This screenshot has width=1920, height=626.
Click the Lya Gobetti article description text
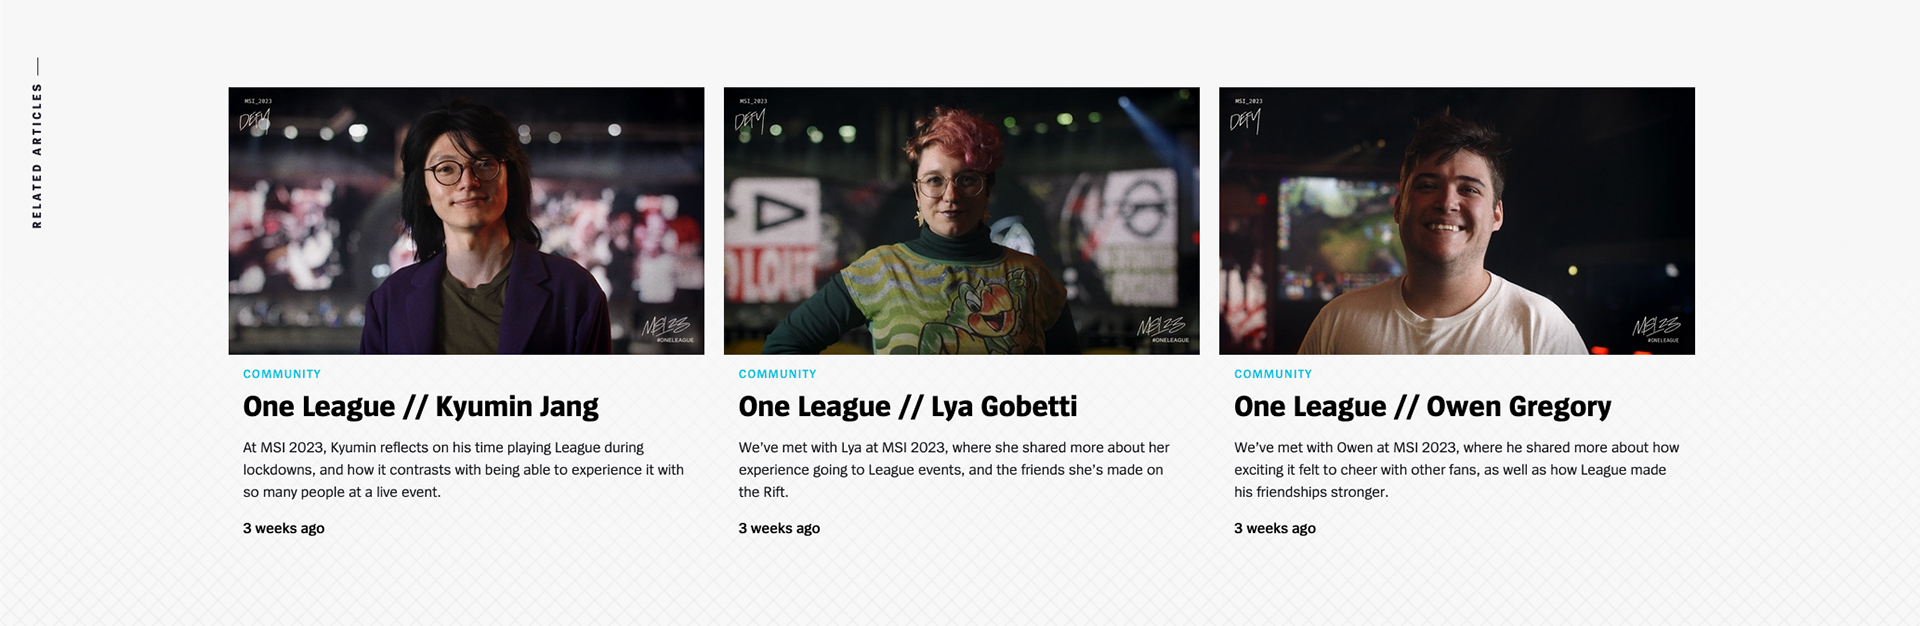(x=954, y=470)
